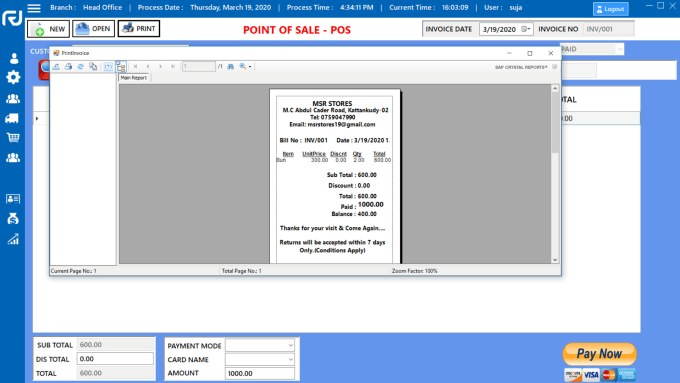Click the NEW invoice button
The image size is (680, 383).
coord(49,29)
